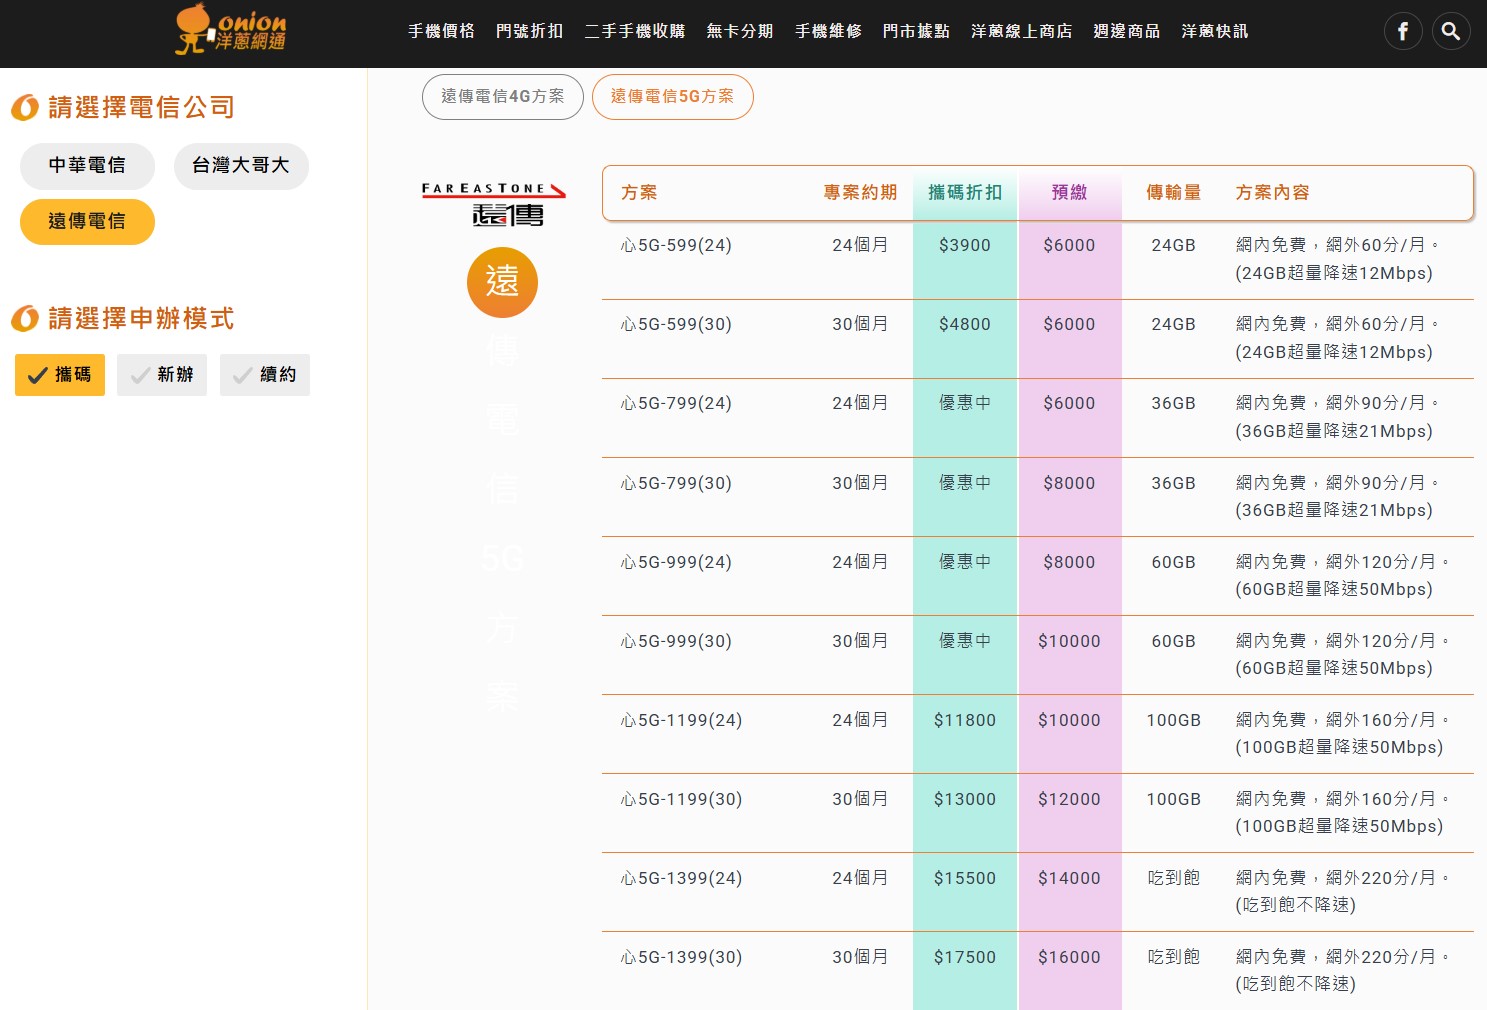Select plan 心5G-799(24)
Viewport: 1487px width, 1010px height.
(676, 403)
